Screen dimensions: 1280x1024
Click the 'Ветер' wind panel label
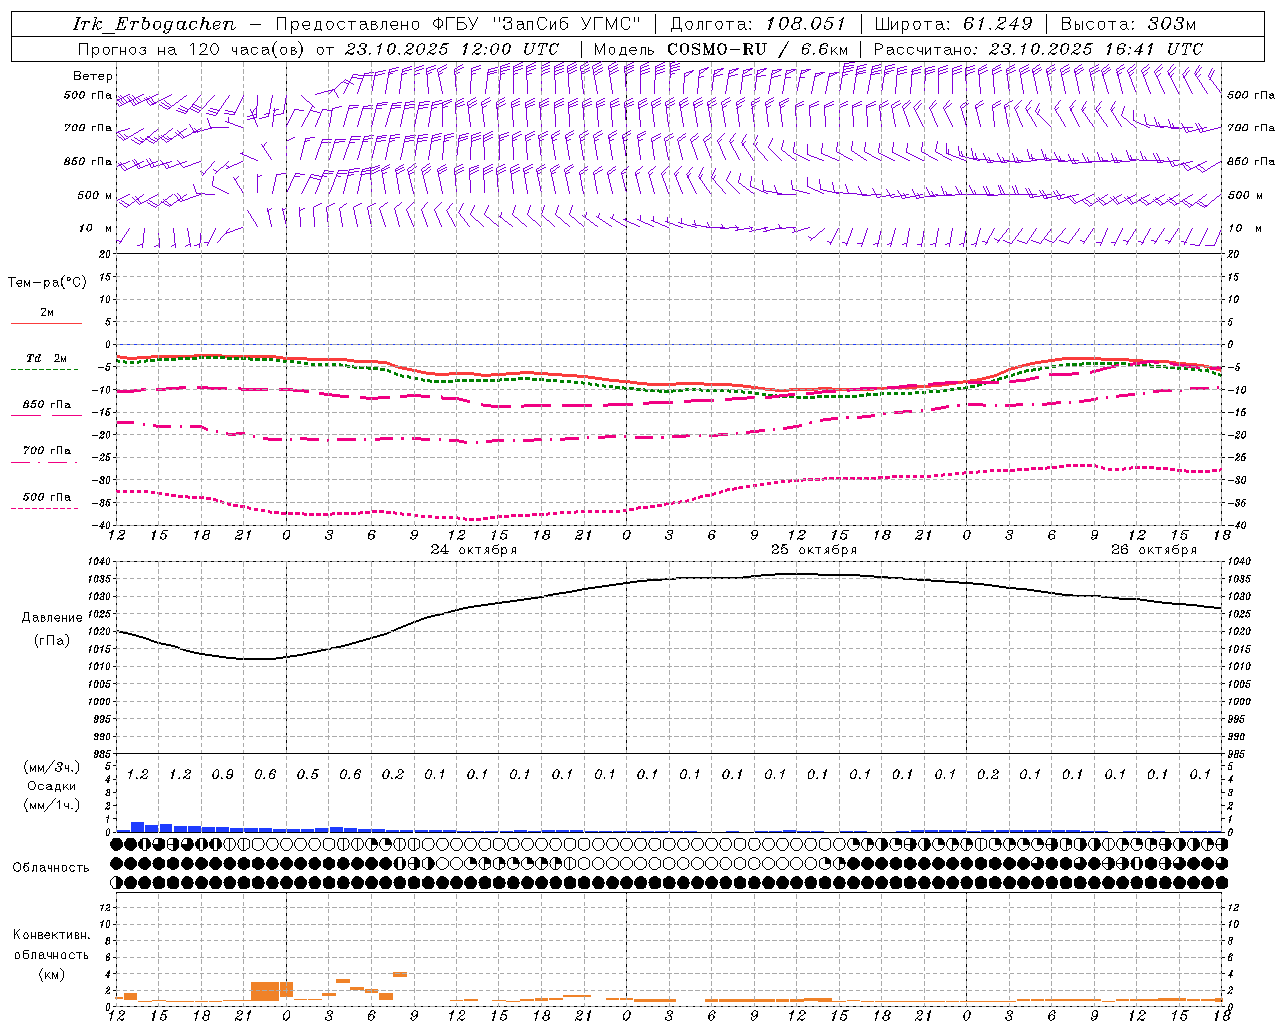tap(93, 76)
